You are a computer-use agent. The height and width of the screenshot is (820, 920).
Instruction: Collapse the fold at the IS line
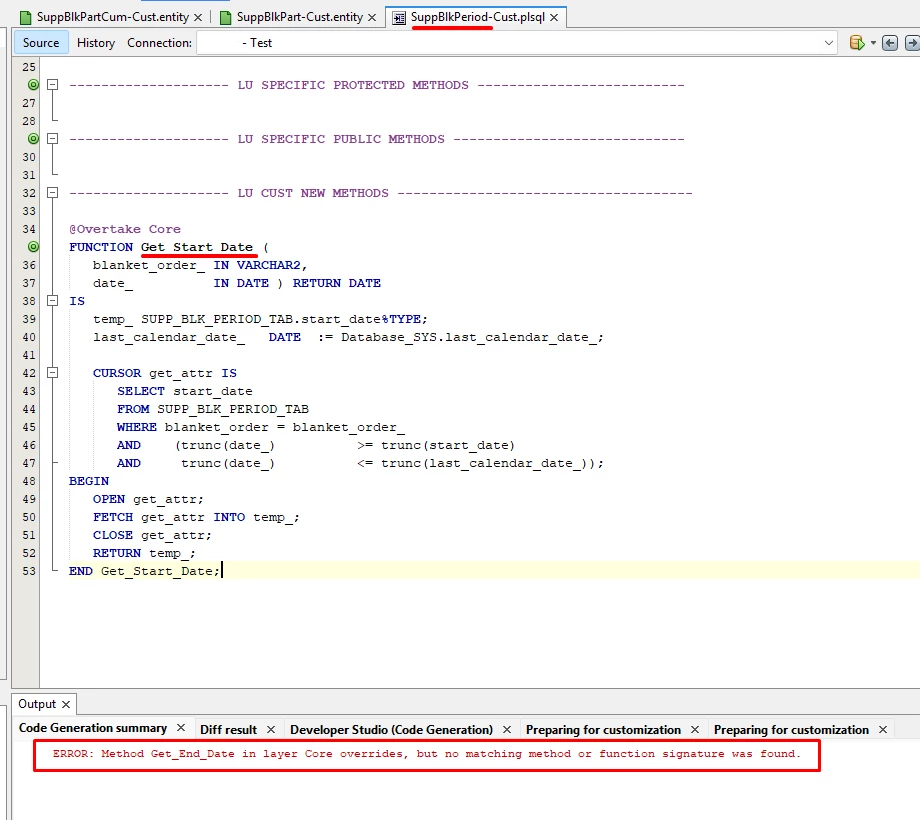[53, 301]
